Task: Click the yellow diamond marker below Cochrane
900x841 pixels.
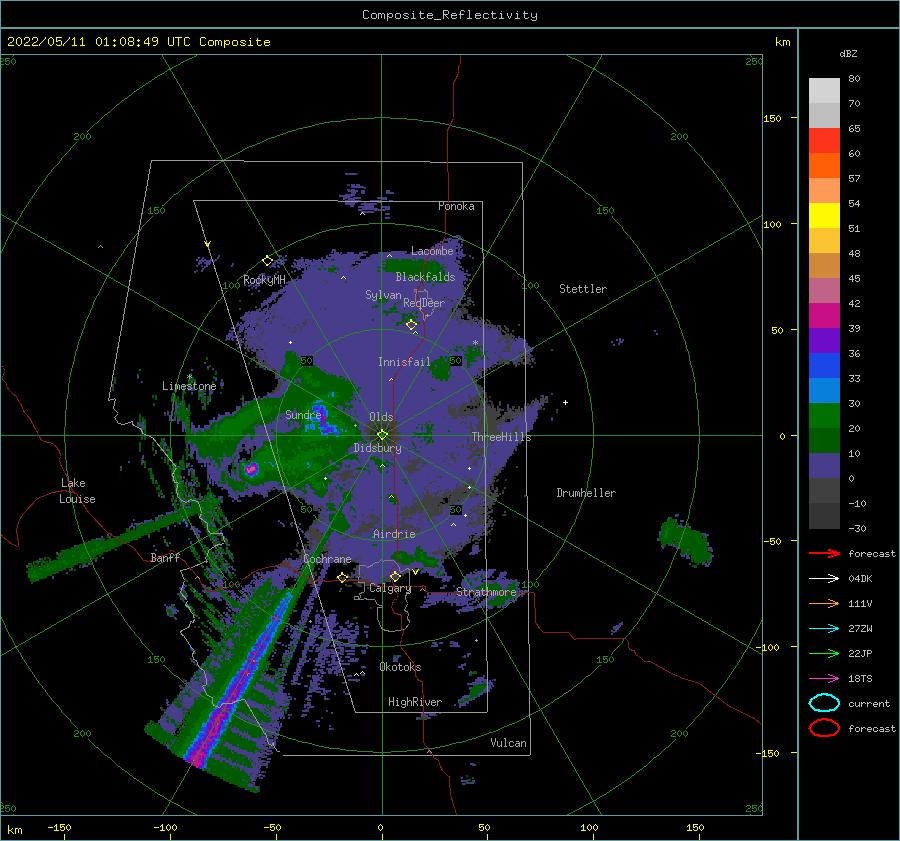Action: point(343,577)
